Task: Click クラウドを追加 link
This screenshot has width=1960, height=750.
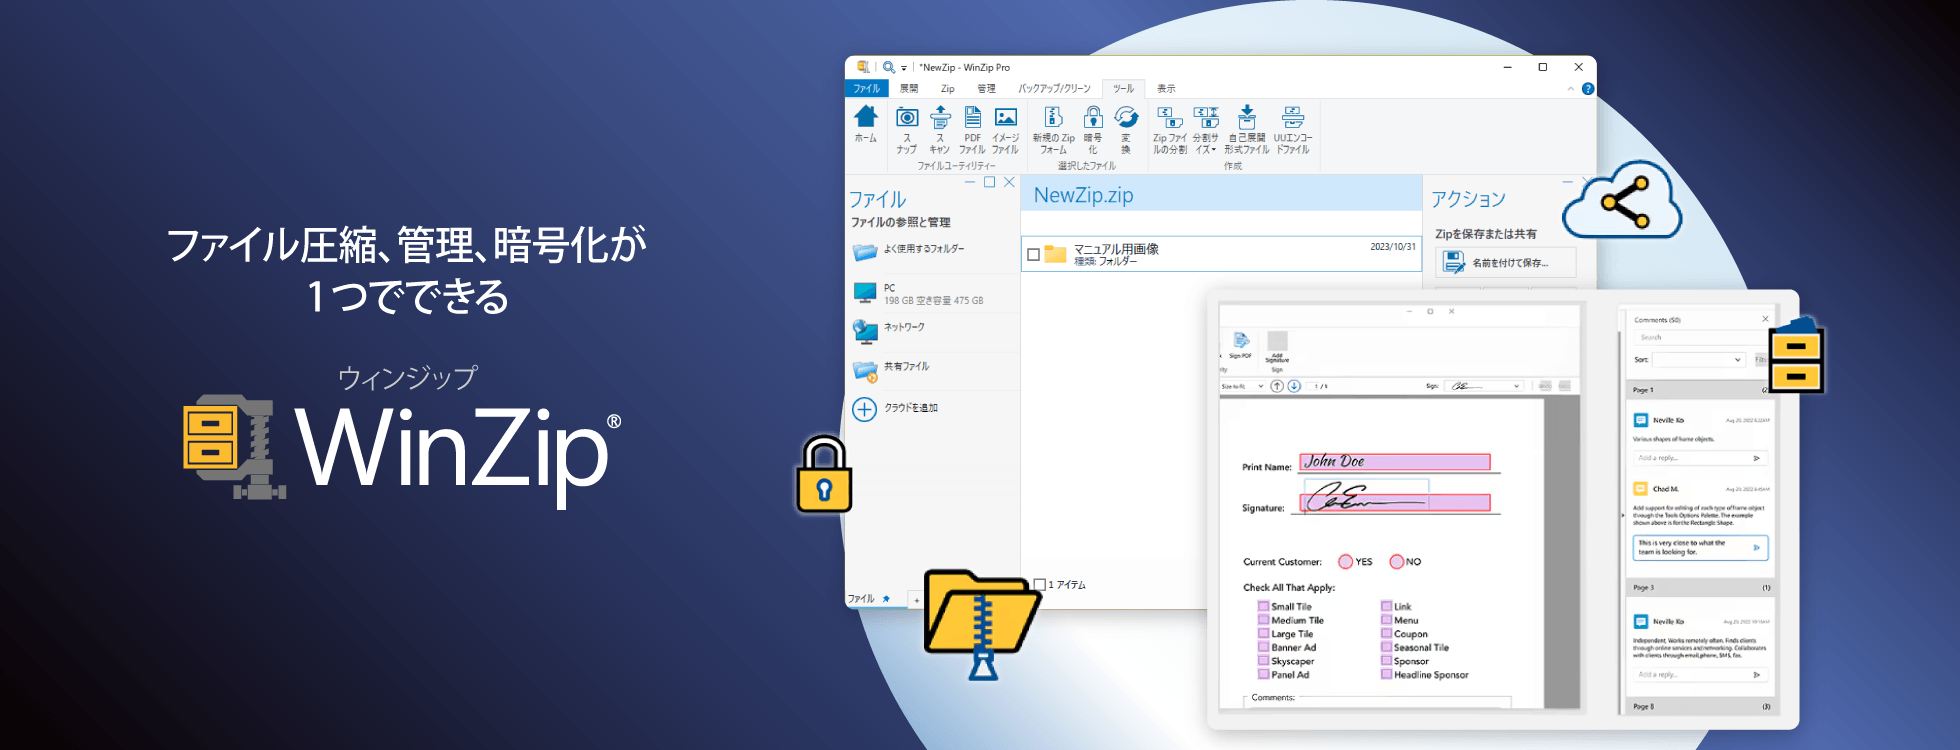Action: tap(911, 408)
